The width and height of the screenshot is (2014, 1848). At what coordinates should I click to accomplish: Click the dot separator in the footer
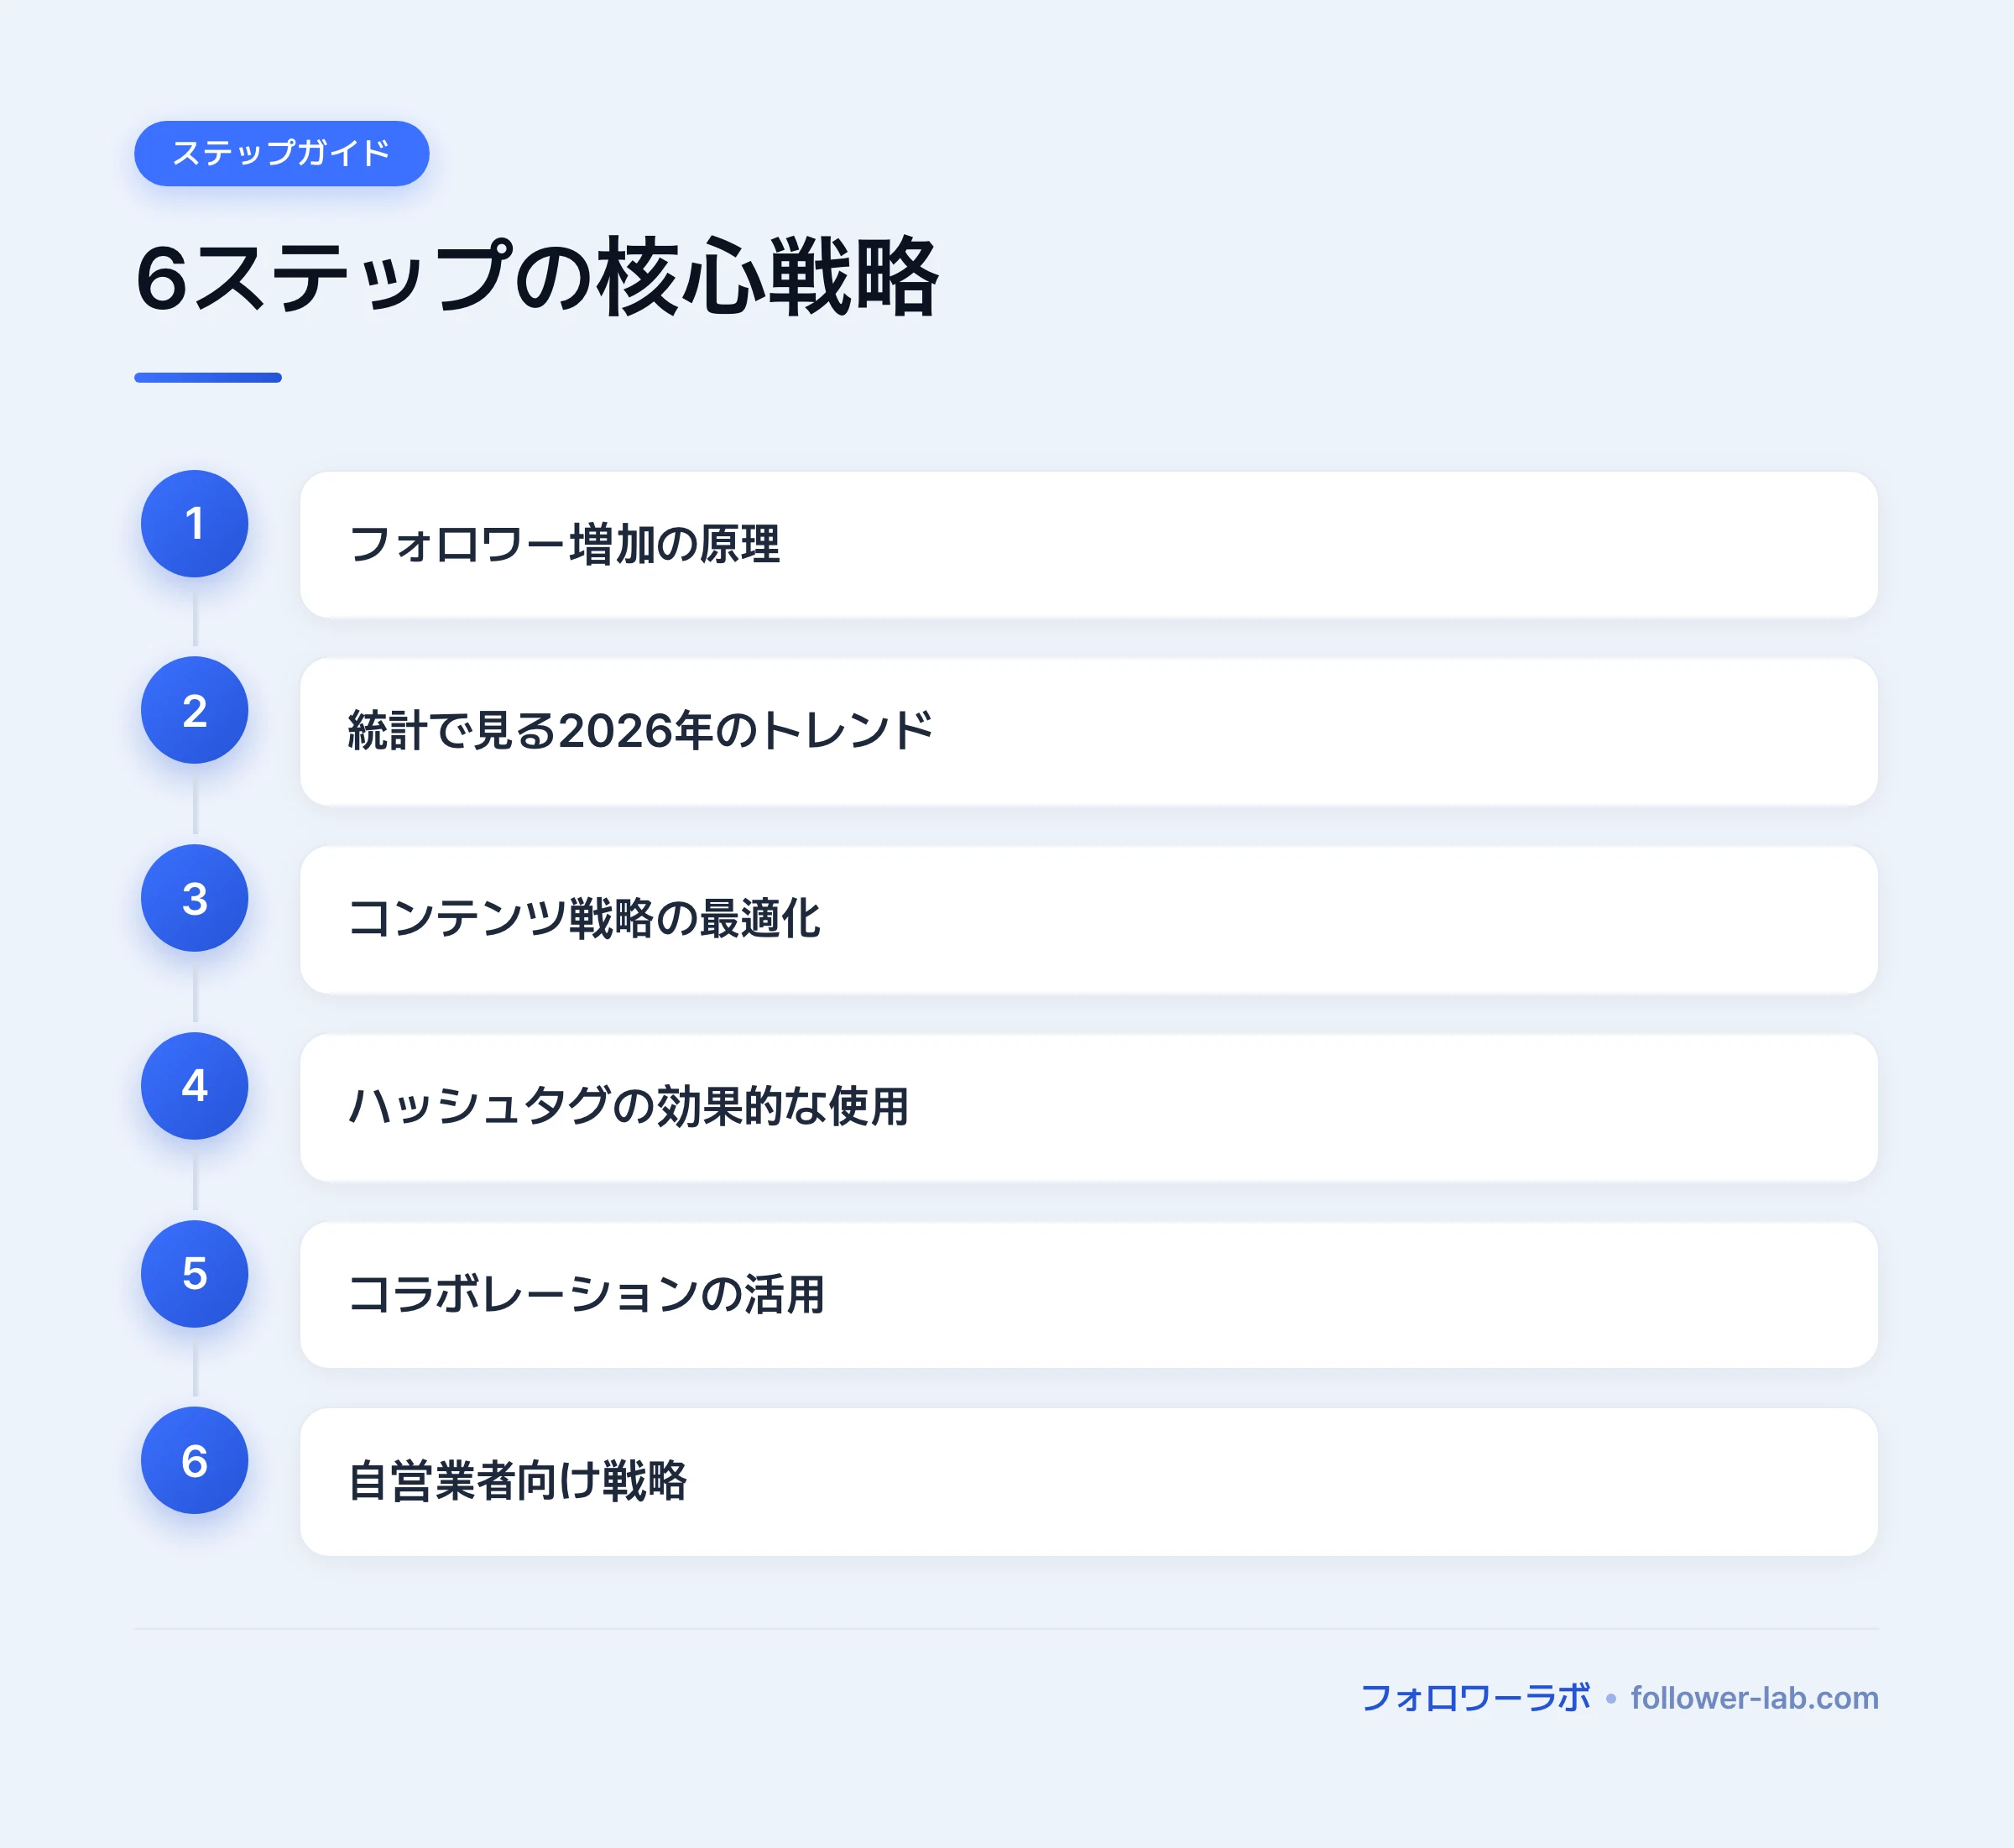click(x=1610, y=1699)
